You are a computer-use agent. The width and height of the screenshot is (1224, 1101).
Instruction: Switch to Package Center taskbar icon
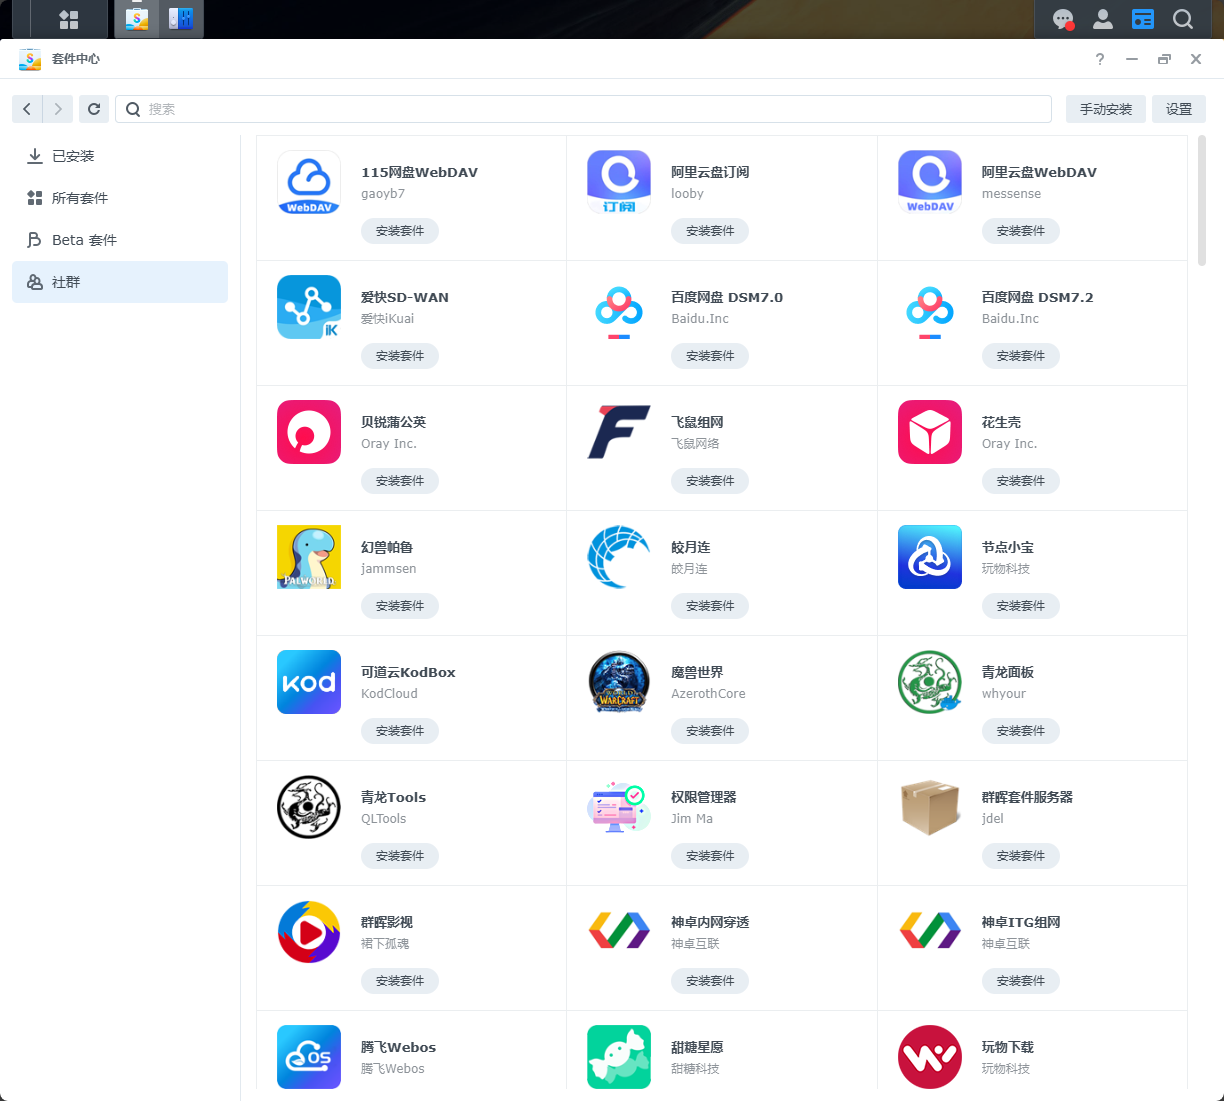tap(137, 19)
